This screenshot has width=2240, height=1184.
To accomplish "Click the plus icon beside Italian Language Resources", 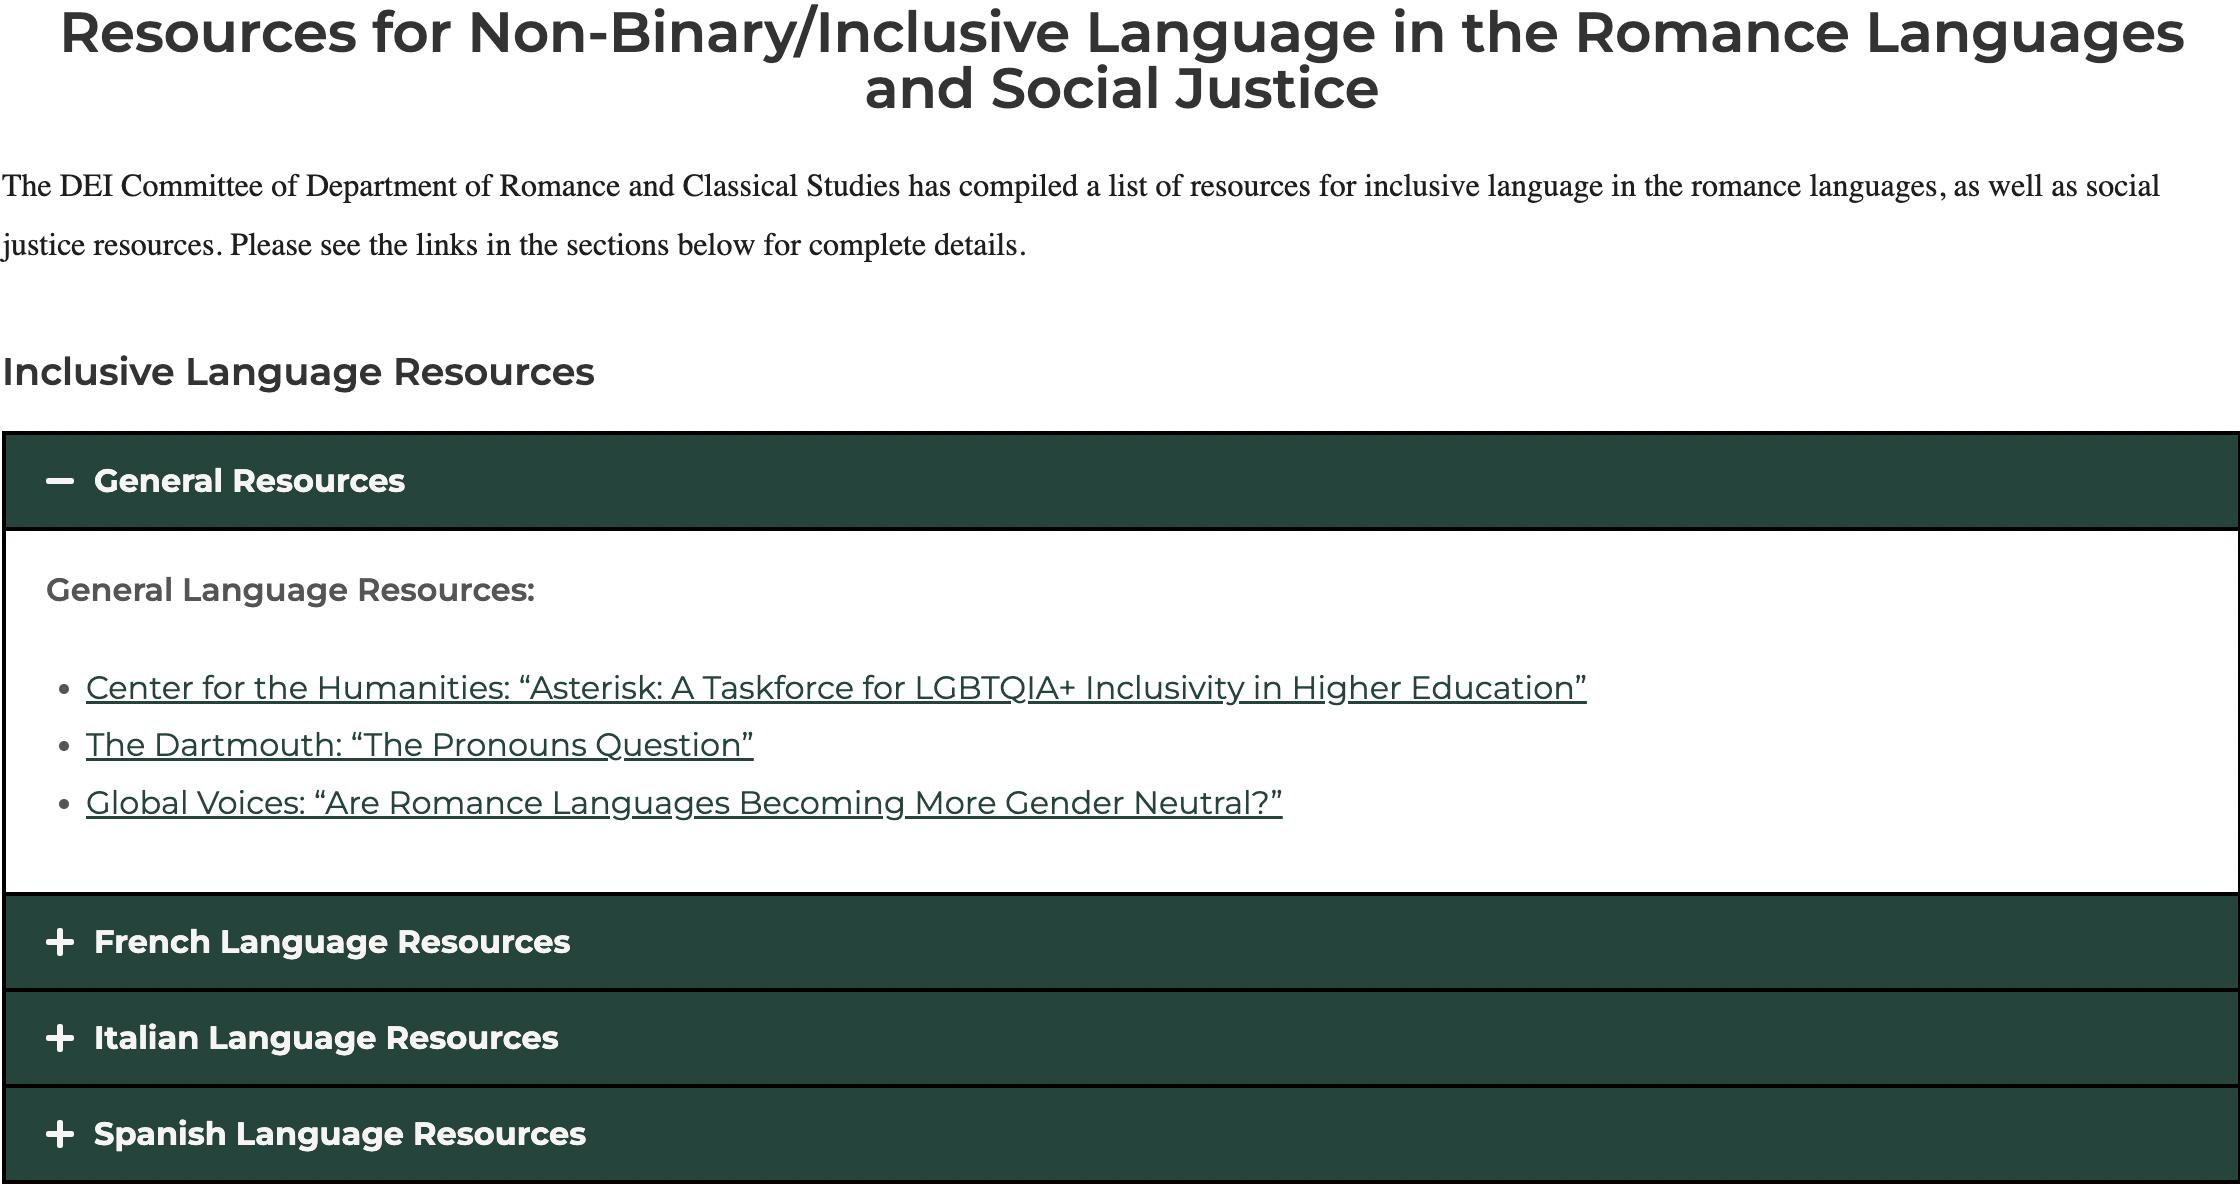I will click(60, 1038).
